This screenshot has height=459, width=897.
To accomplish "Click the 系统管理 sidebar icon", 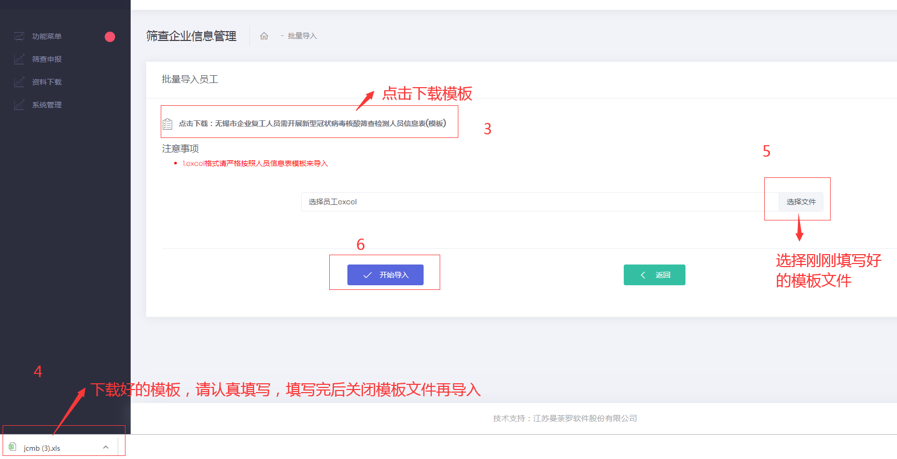I will 19,105.
